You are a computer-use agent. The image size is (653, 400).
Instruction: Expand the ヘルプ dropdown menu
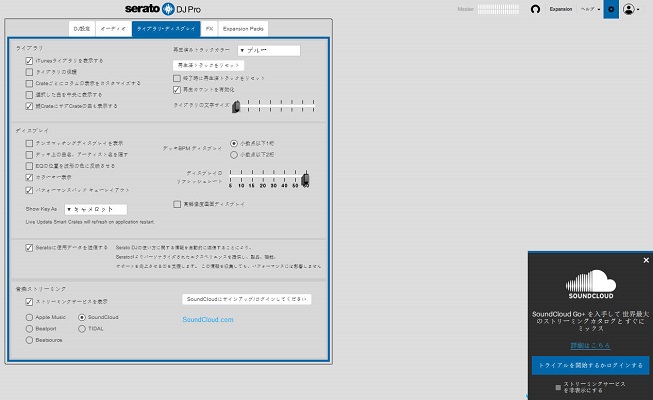591,9
